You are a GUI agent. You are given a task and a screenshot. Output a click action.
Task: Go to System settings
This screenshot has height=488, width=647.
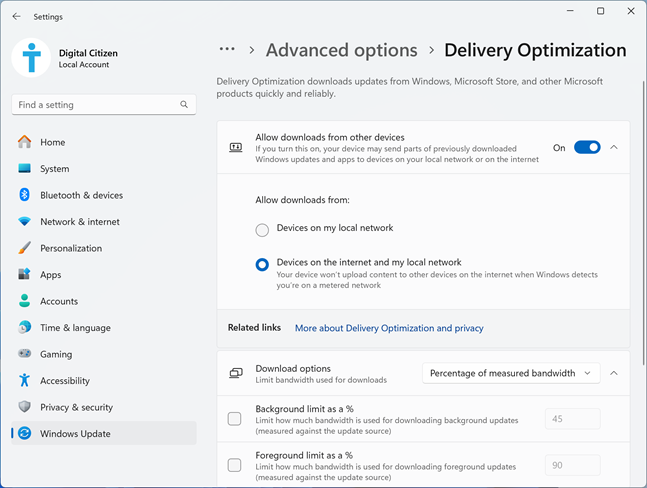tap(104, 168)
